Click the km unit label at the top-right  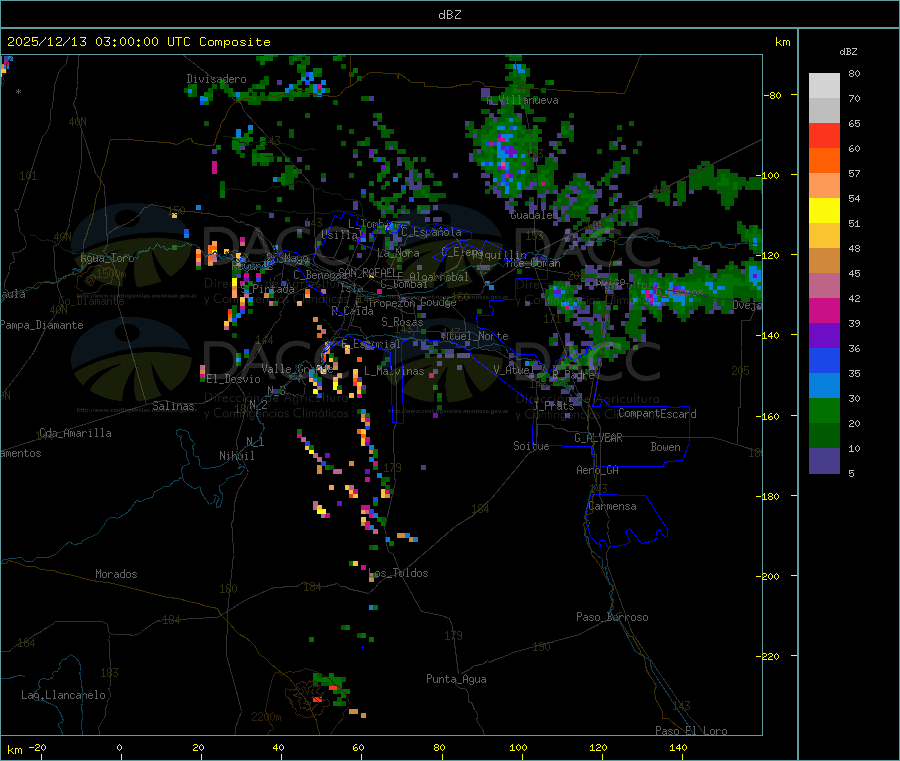click(782, 42)
